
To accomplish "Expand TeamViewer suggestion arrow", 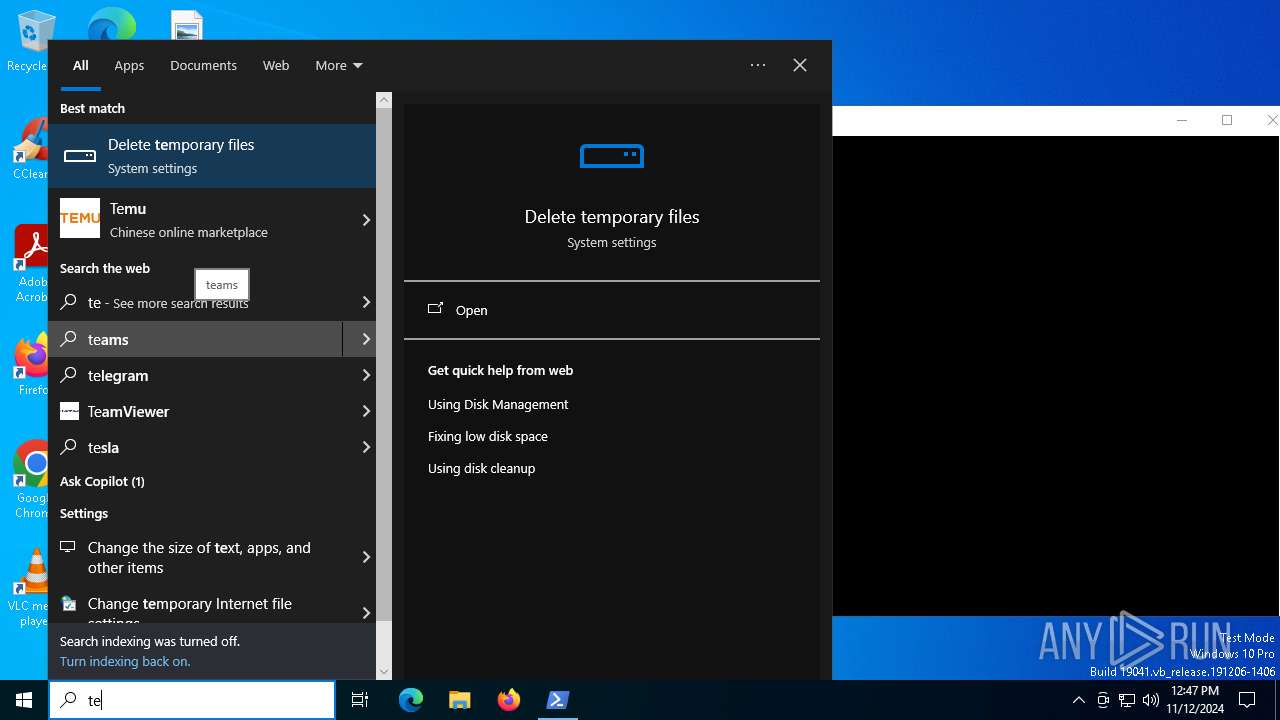I will (x=366, y=411).
